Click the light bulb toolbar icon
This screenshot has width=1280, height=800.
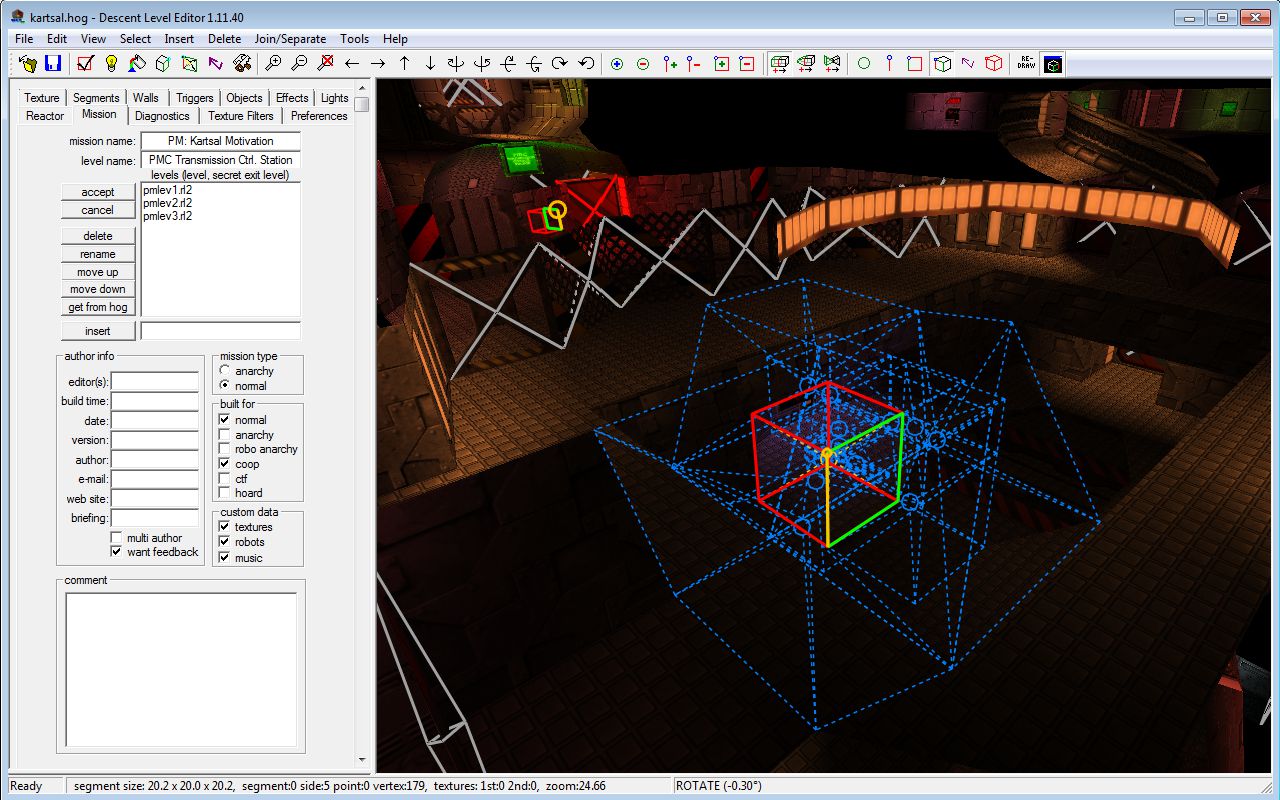(111, 64)
